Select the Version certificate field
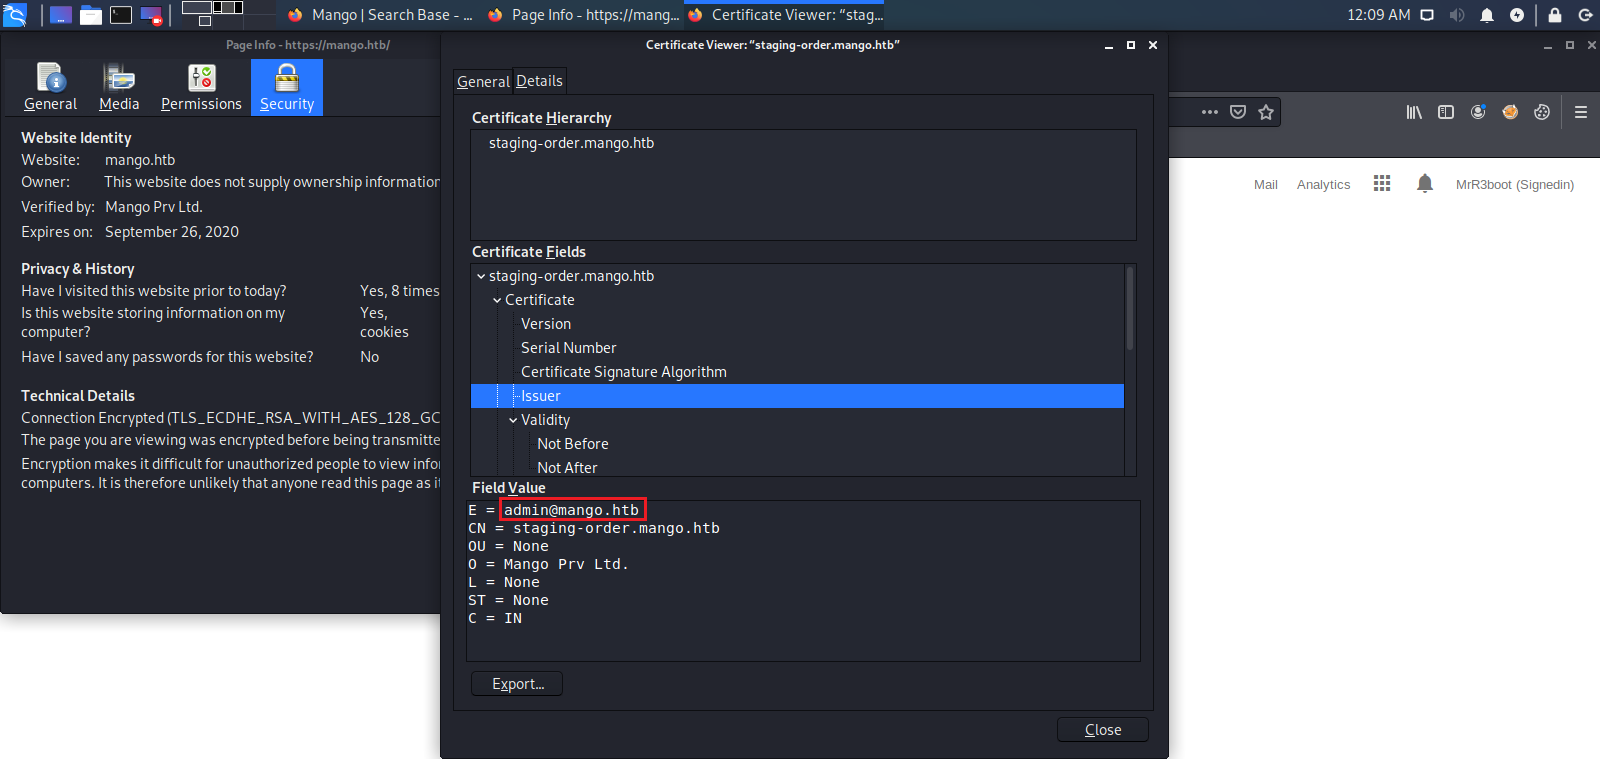 coord(546,324)
